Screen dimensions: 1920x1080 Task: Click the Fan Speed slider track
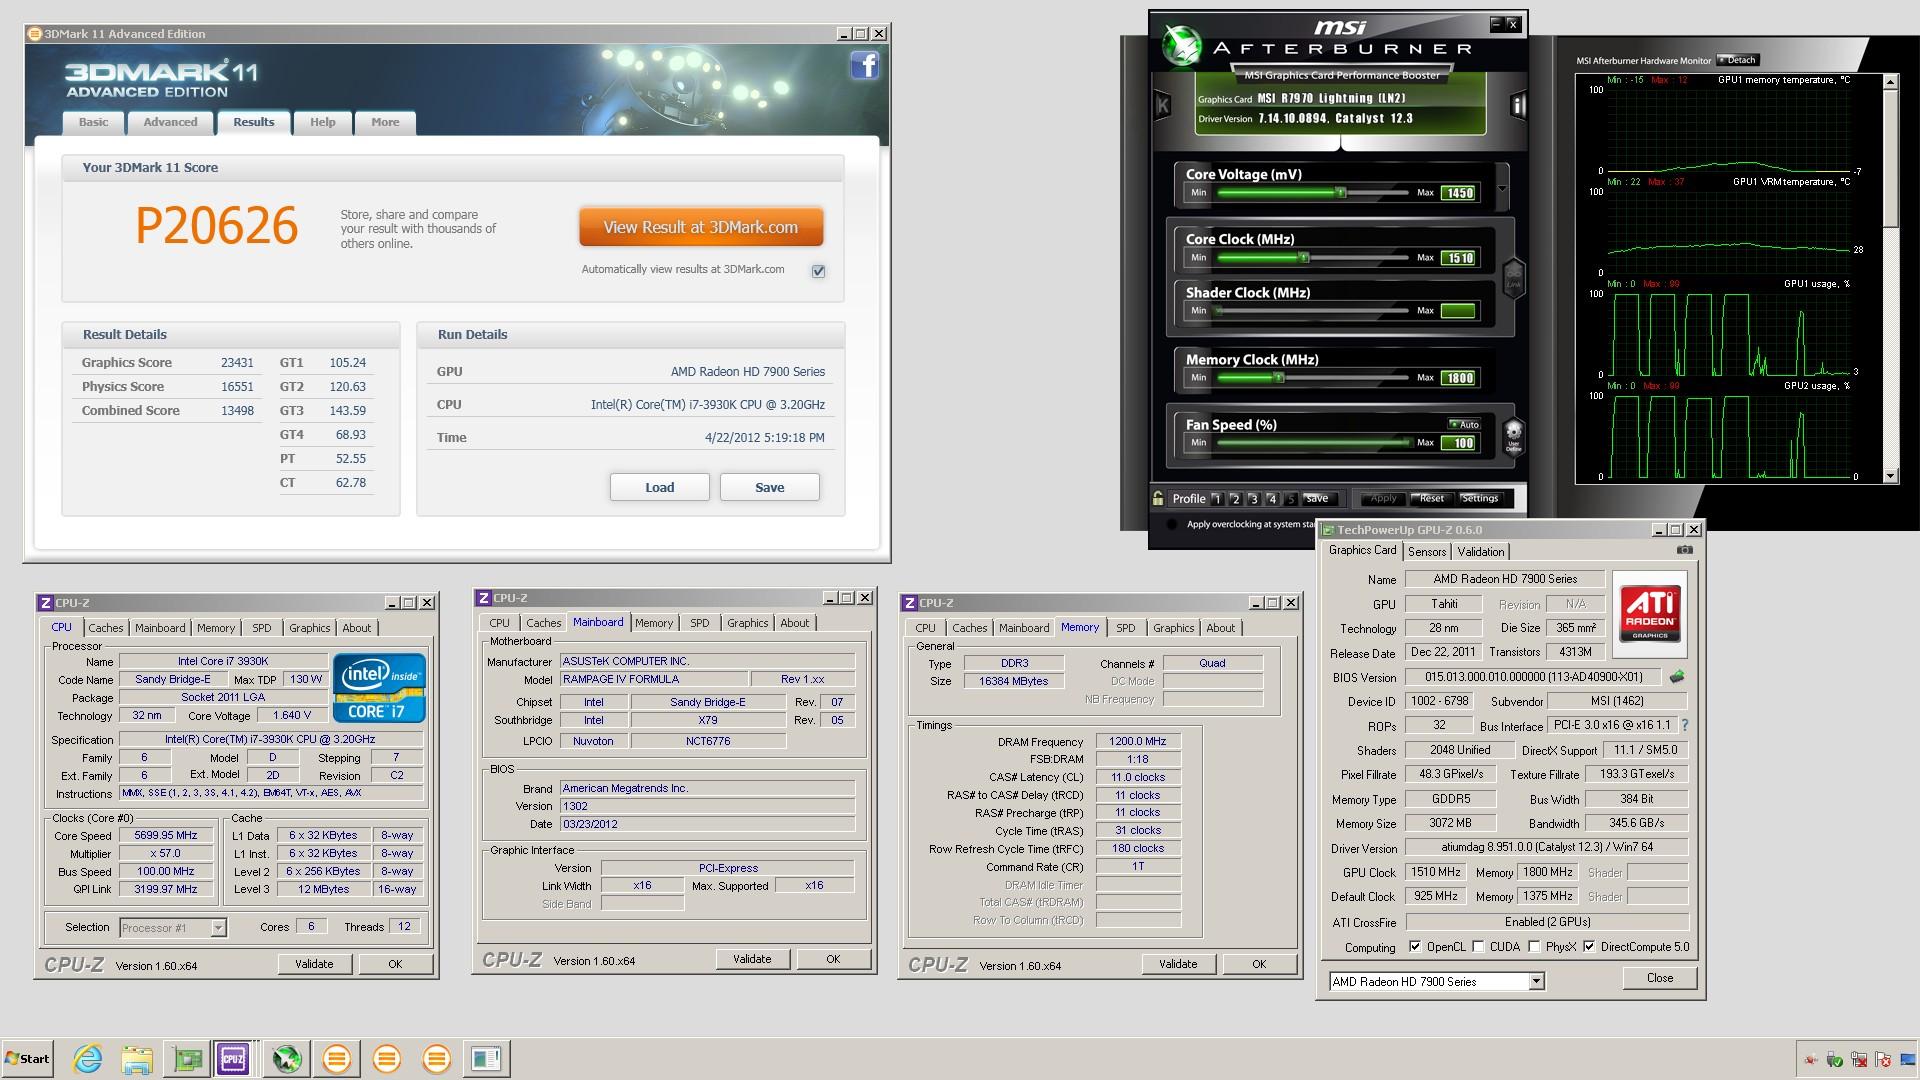click(1311, 442)
